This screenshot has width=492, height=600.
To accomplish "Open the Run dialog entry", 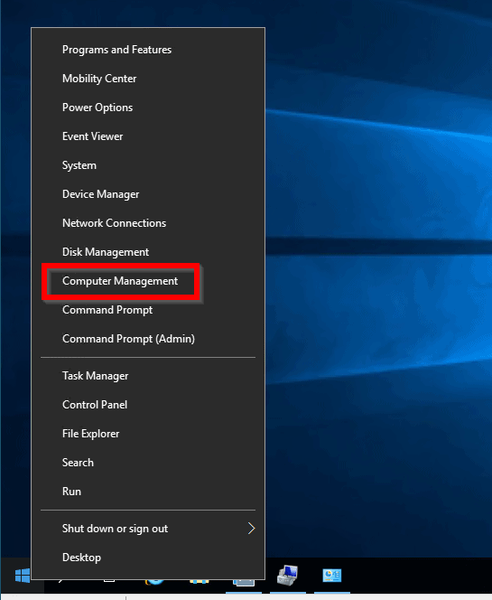I will (148, 491).
